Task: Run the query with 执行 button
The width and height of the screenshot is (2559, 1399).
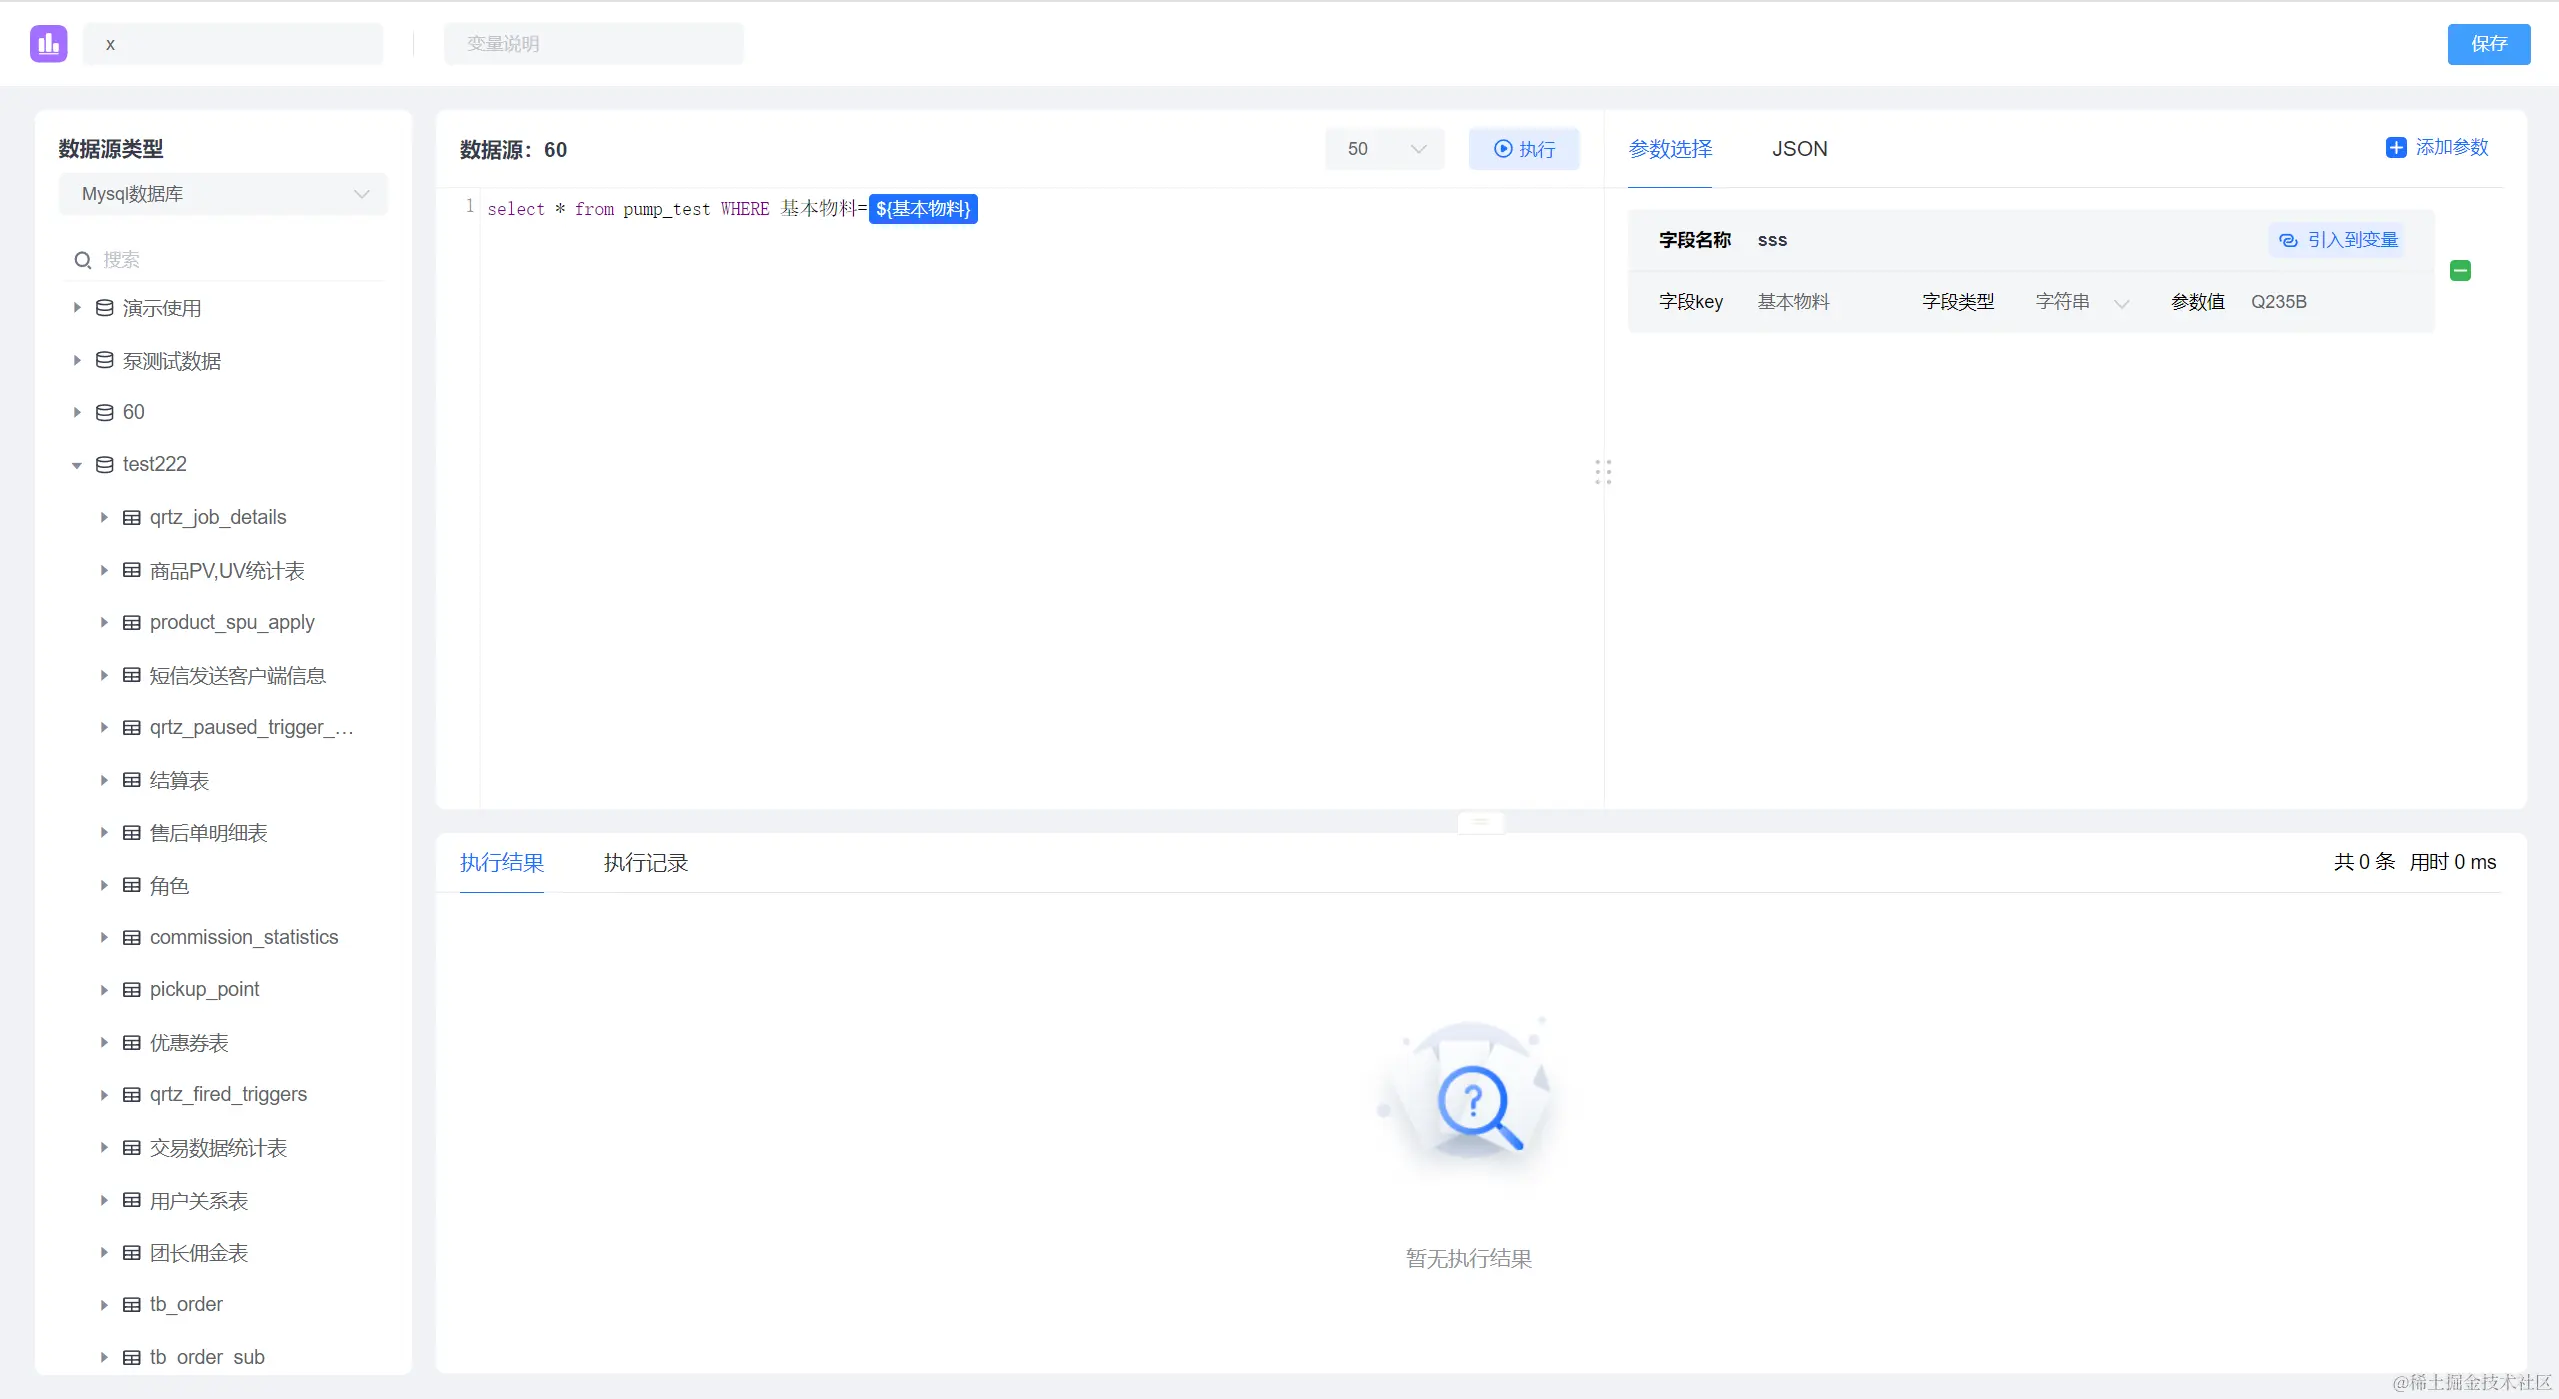Action: tap(1523, 149)
